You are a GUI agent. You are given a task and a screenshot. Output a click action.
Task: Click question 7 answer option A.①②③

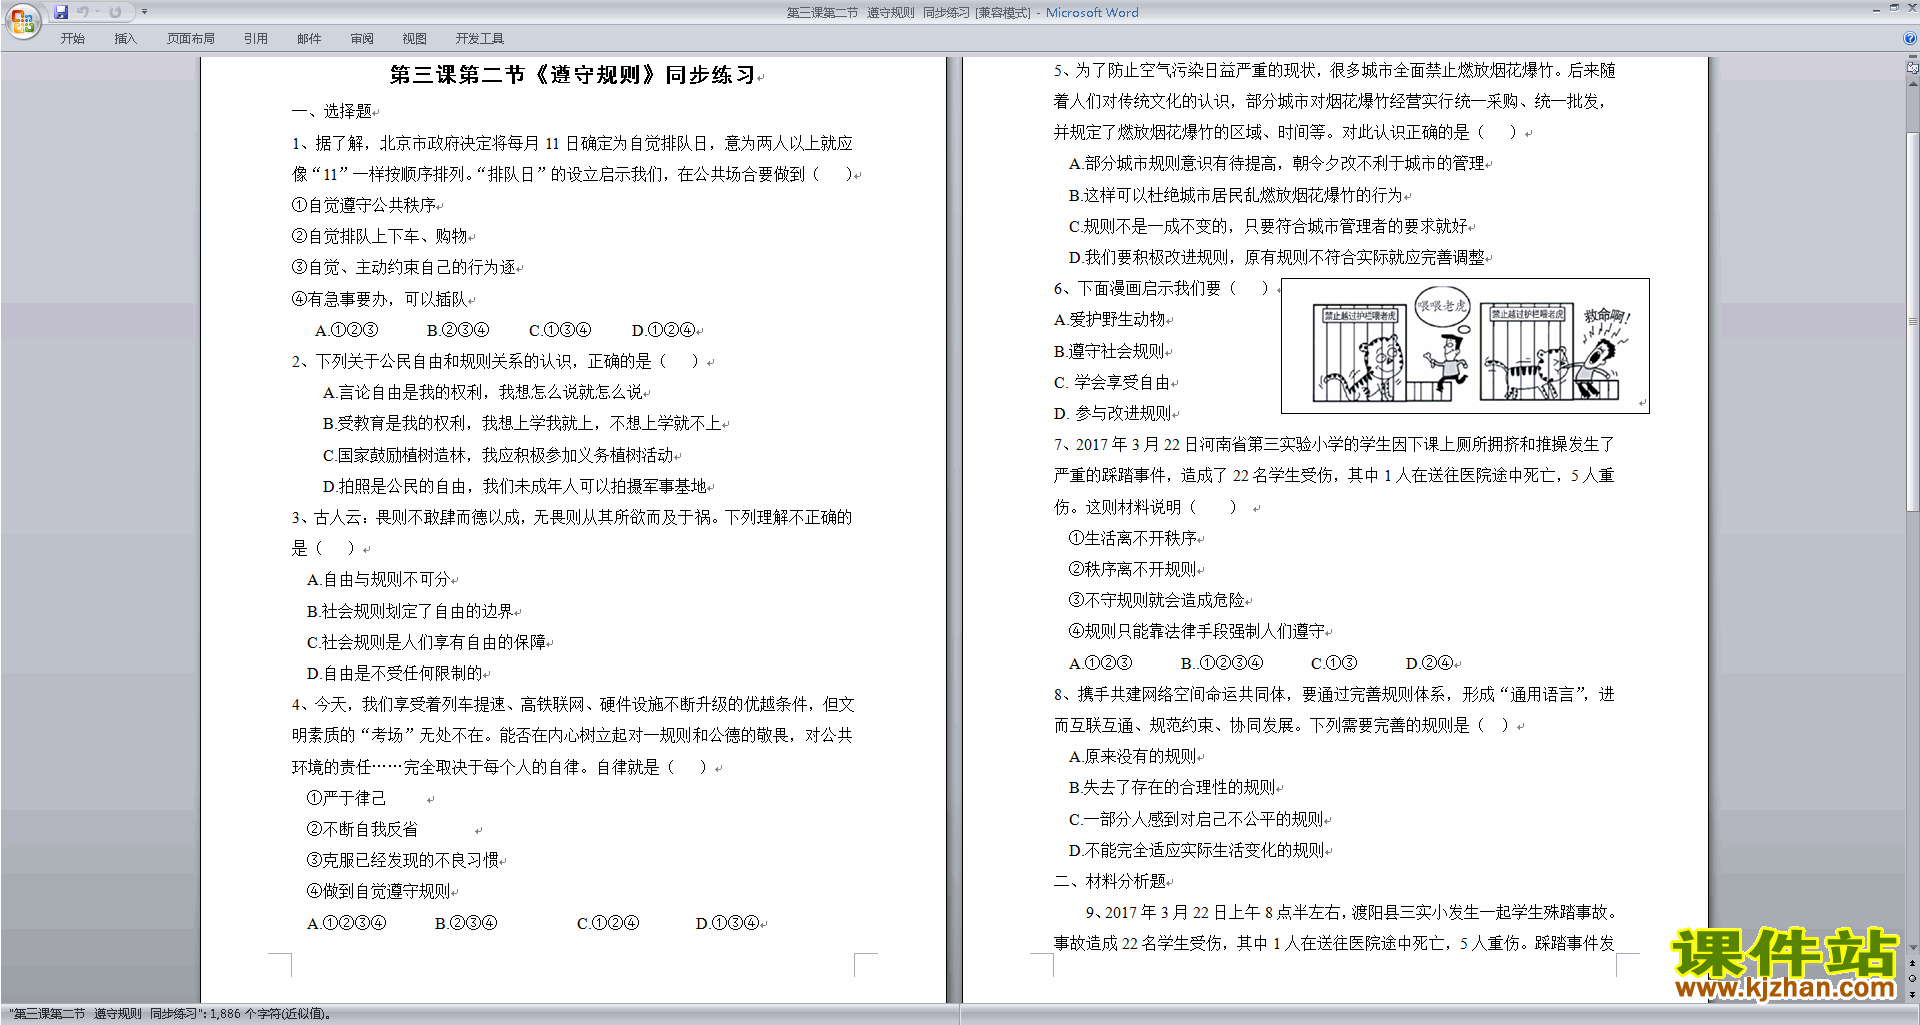(x=1101, y=663)
